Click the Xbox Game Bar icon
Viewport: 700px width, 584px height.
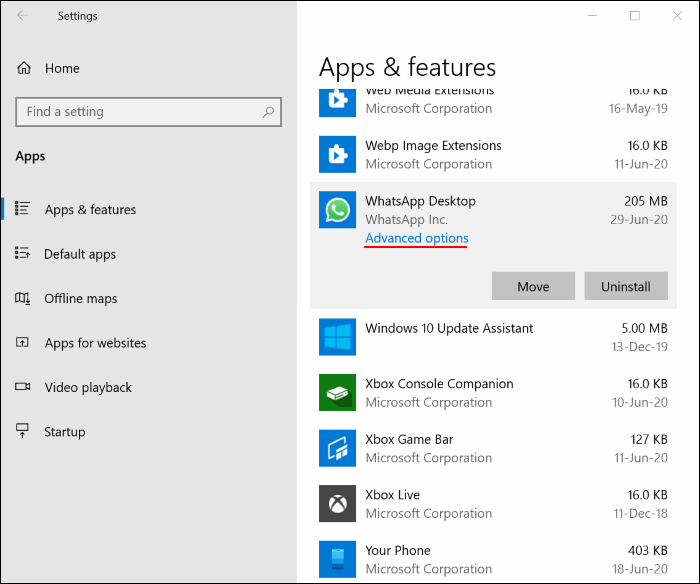pyautogui.click(x=337, y=448)
